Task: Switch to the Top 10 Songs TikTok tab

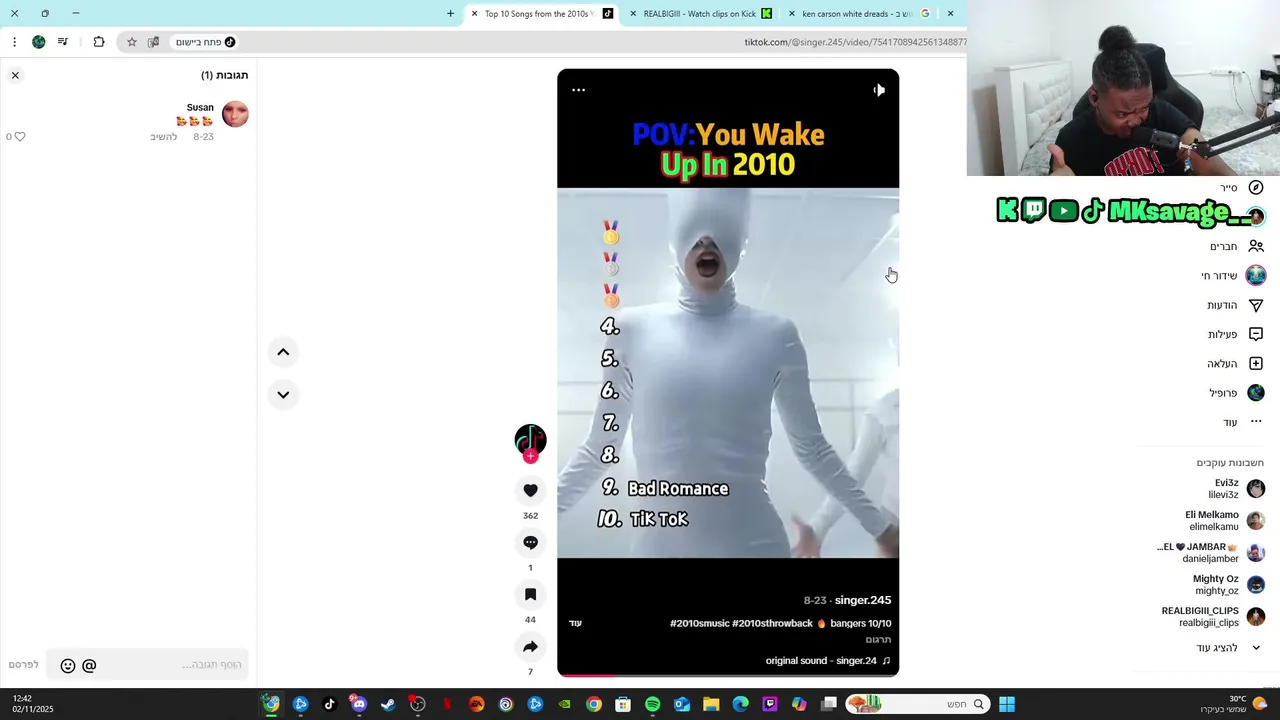Action: point(541,14)
